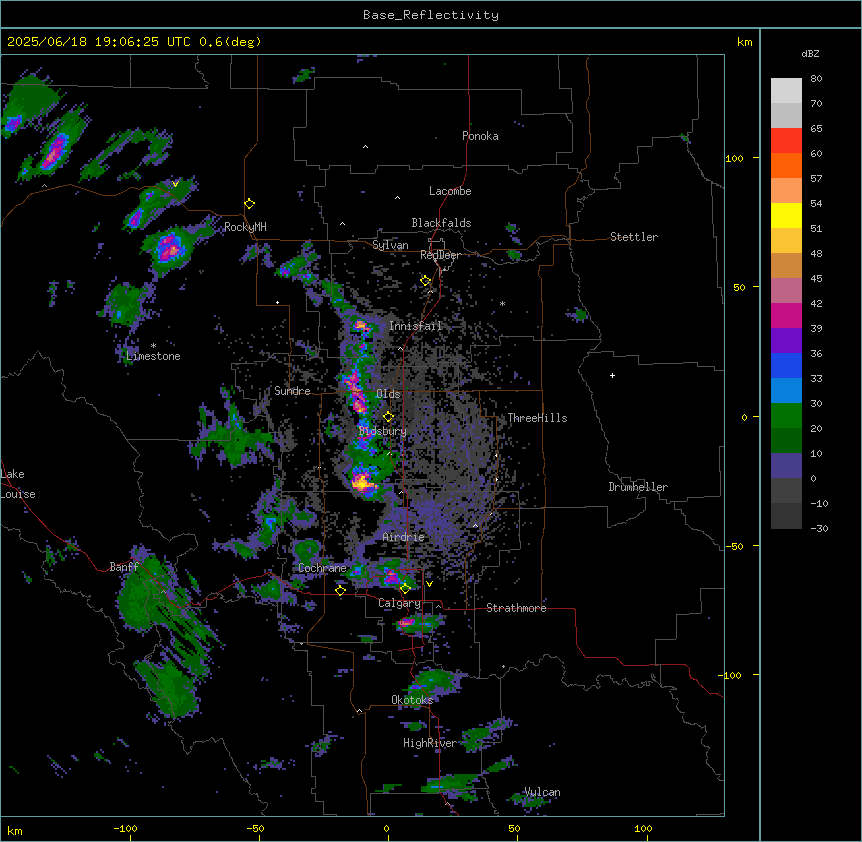
Task: Click the yellow diamond marker right of Olds
Action: coord(388,417)
